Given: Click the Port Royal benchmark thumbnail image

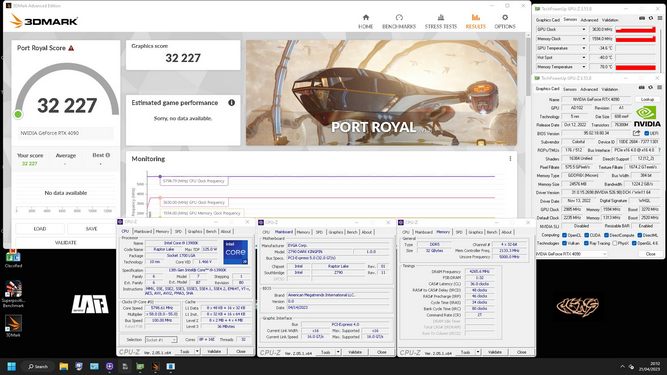Looking at the screenshot, I should (382, 93).
